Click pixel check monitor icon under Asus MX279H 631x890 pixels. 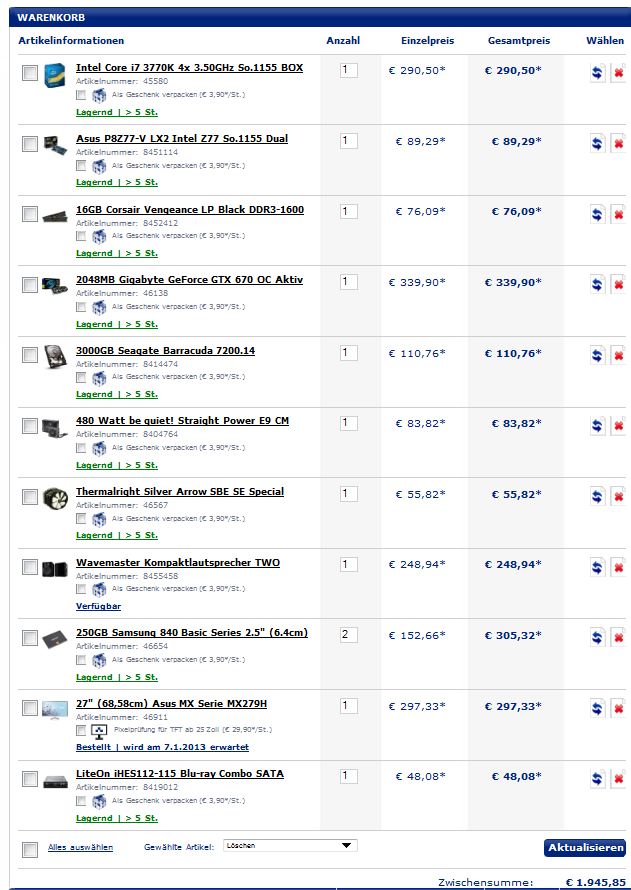pyautogui.click(x=99, y=731)
